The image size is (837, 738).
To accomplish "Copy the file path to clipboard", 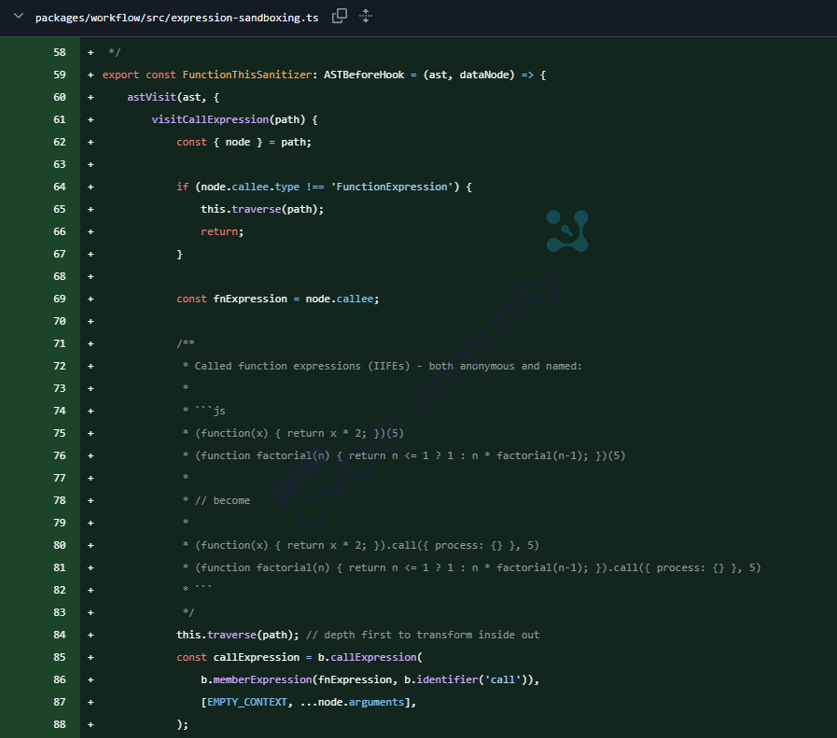I will tap(339, 16).
